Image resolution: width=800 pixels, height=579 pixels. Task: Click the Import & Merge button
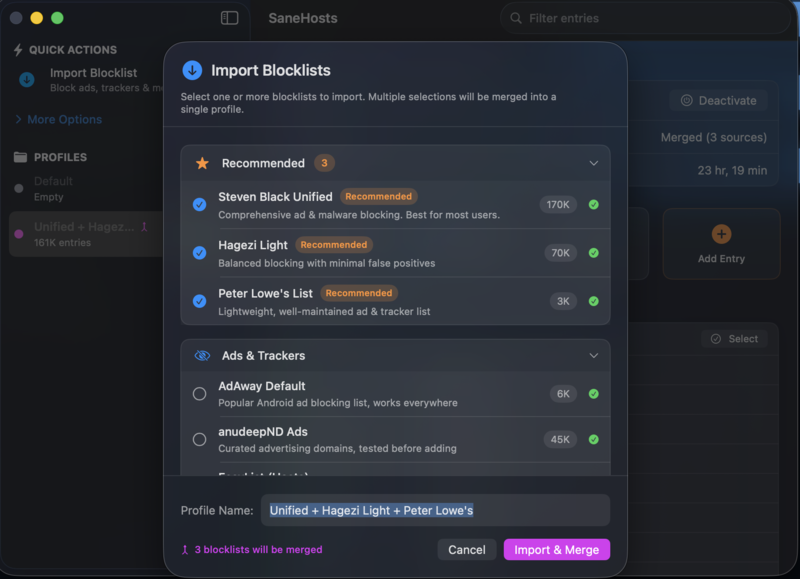point(556,549)
